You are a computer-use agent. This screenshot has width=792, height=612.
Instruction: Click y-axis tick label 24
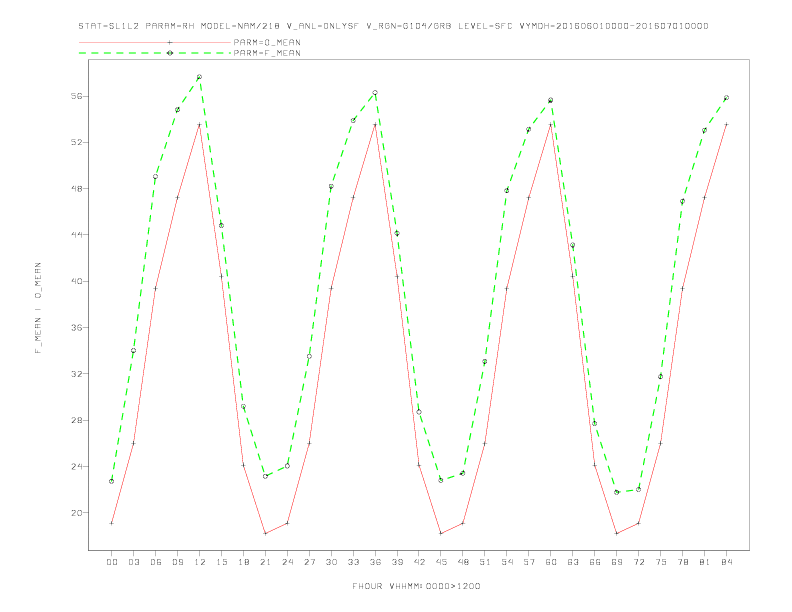[77, 466]
